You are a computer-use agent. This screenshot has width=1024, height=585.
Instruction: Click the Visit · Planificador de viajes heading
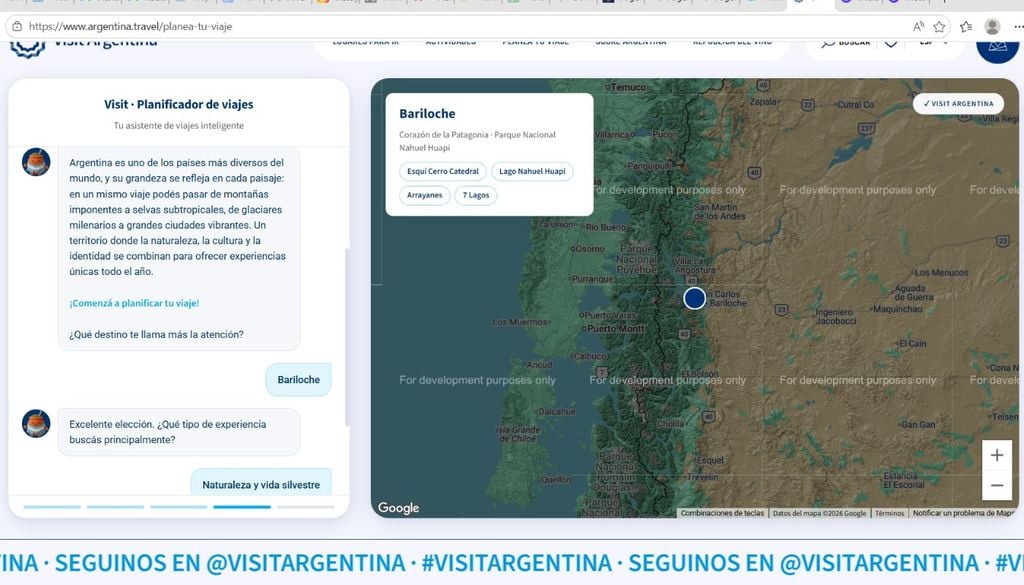[178, 104]
